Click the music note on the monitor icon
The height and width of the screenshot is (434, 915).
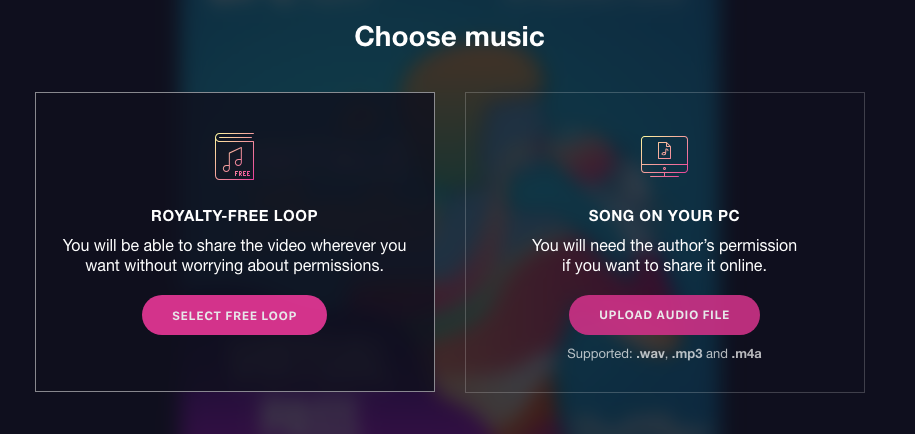tap(664, 150)
